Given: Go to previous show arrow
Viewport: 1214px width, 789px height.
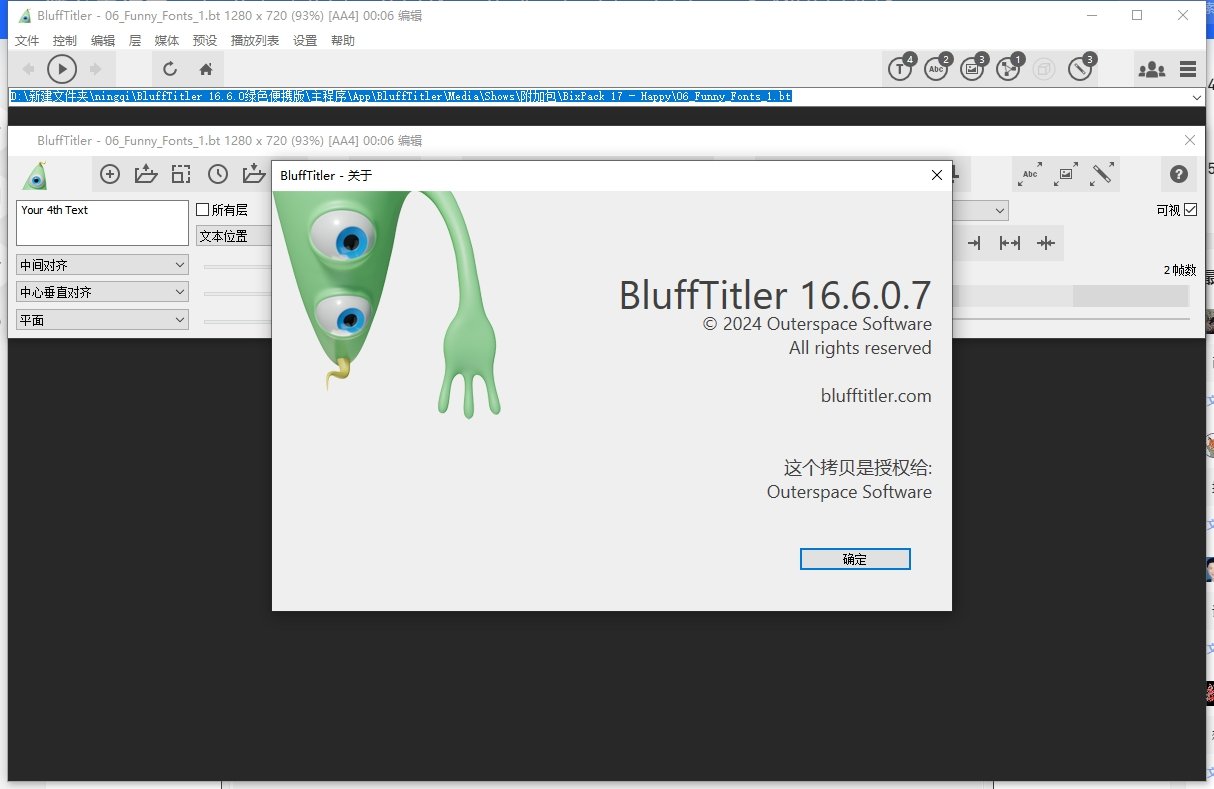Looking at the screenshot, I should tap(28, 69).
